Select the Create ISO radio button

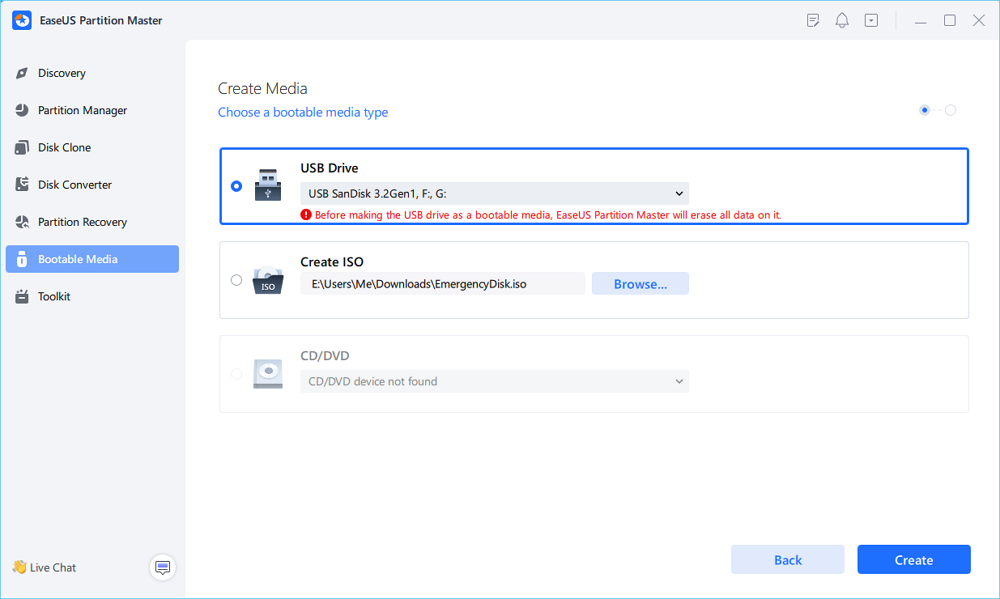pyautogui.click(x=236, y=280)
